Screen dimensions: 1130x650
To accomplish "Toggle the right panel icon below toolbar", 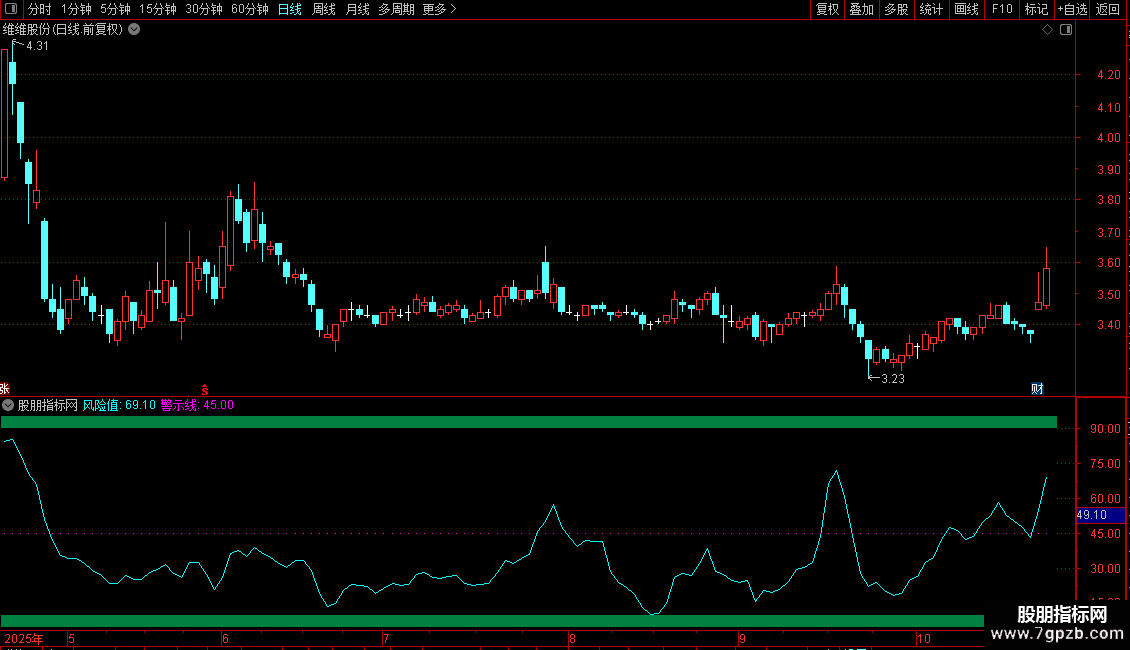I will click(x=1065, y=30).
